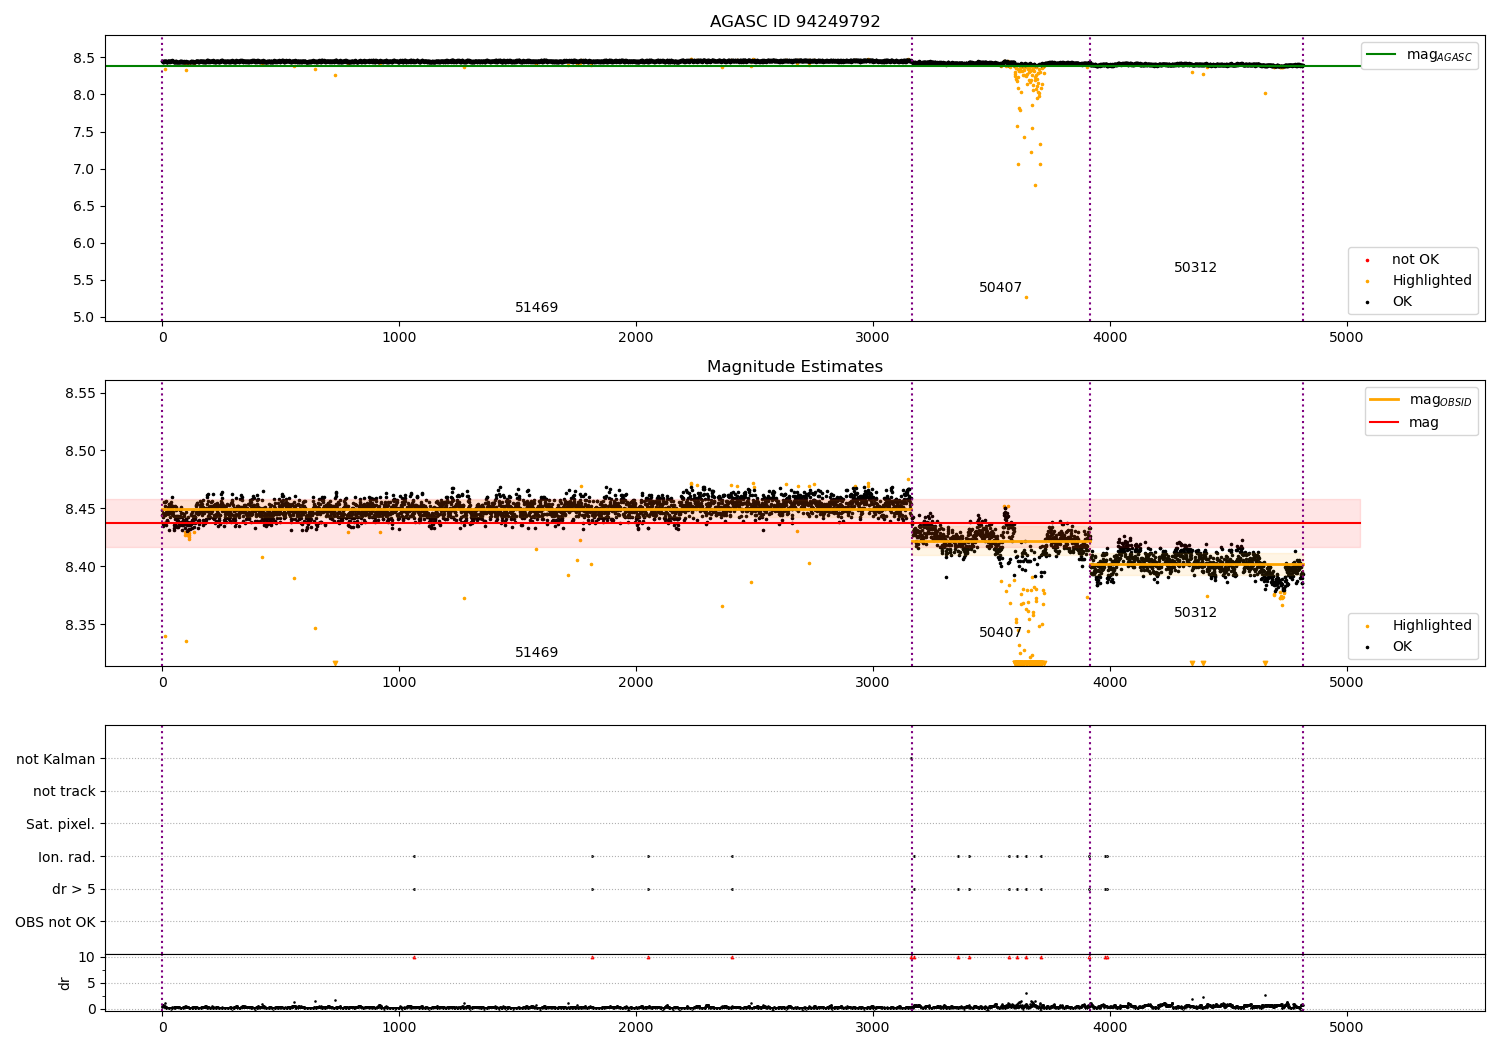Click the y-axis tick '8.35' in middle plot
Image resolution: width=1500 pixels, height=1050 pixels.
click(x=79, y=625)
